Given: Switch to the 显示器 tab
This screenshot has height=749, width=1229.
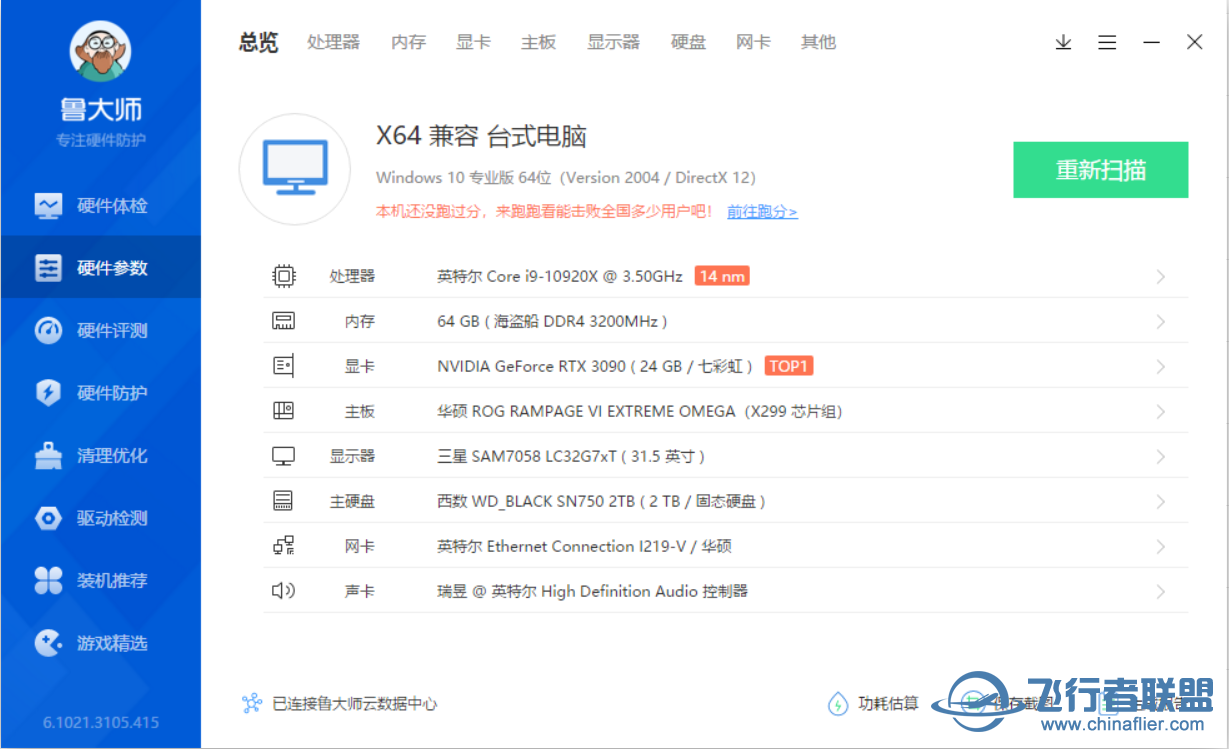Looking at the screenshot, I should (x=613, y=42).
